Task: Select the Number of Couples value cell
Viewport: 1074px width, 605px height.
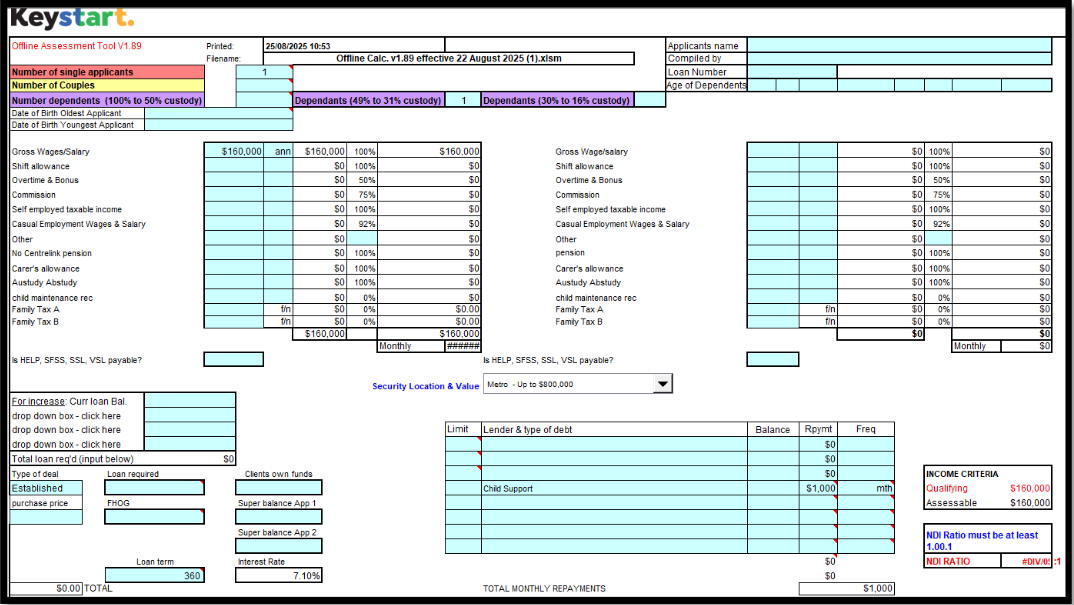Action: [x=264, y=86]
